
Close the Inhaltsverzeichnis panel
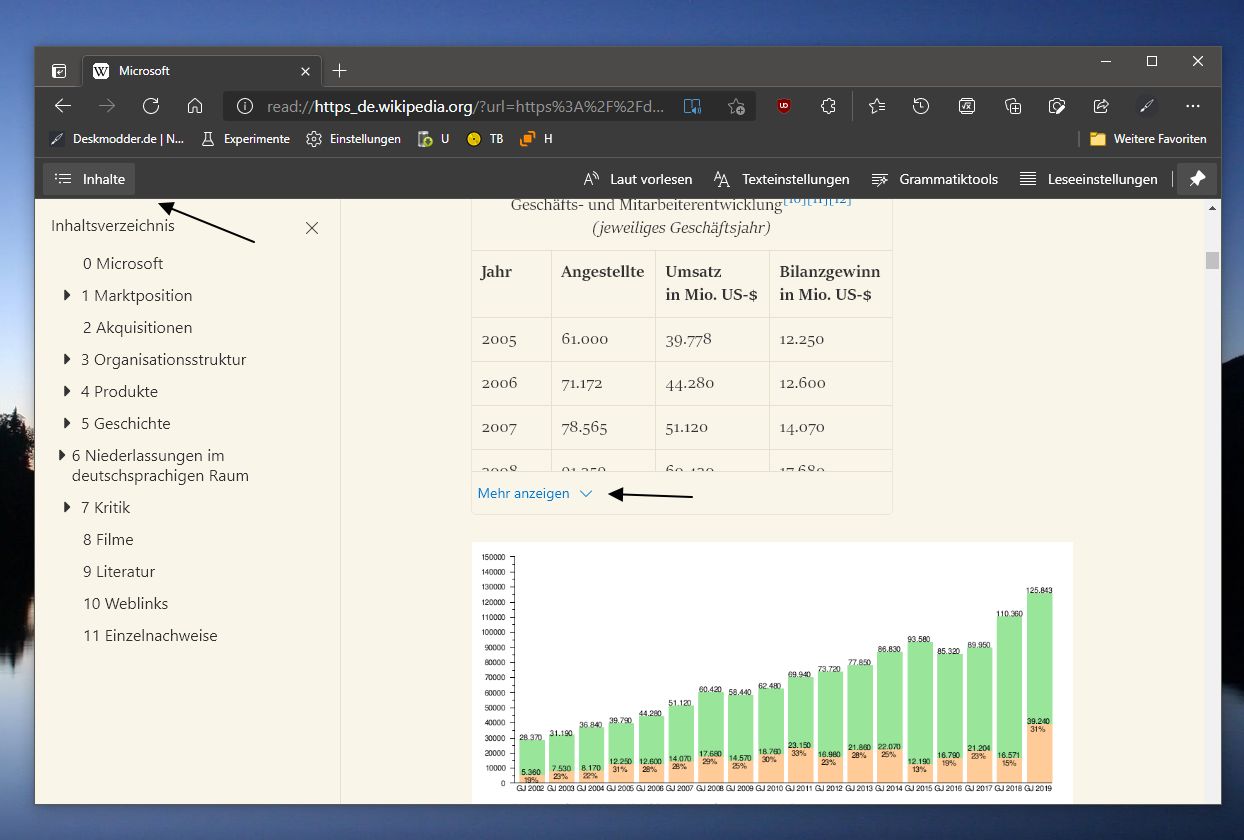click(312, 228)
